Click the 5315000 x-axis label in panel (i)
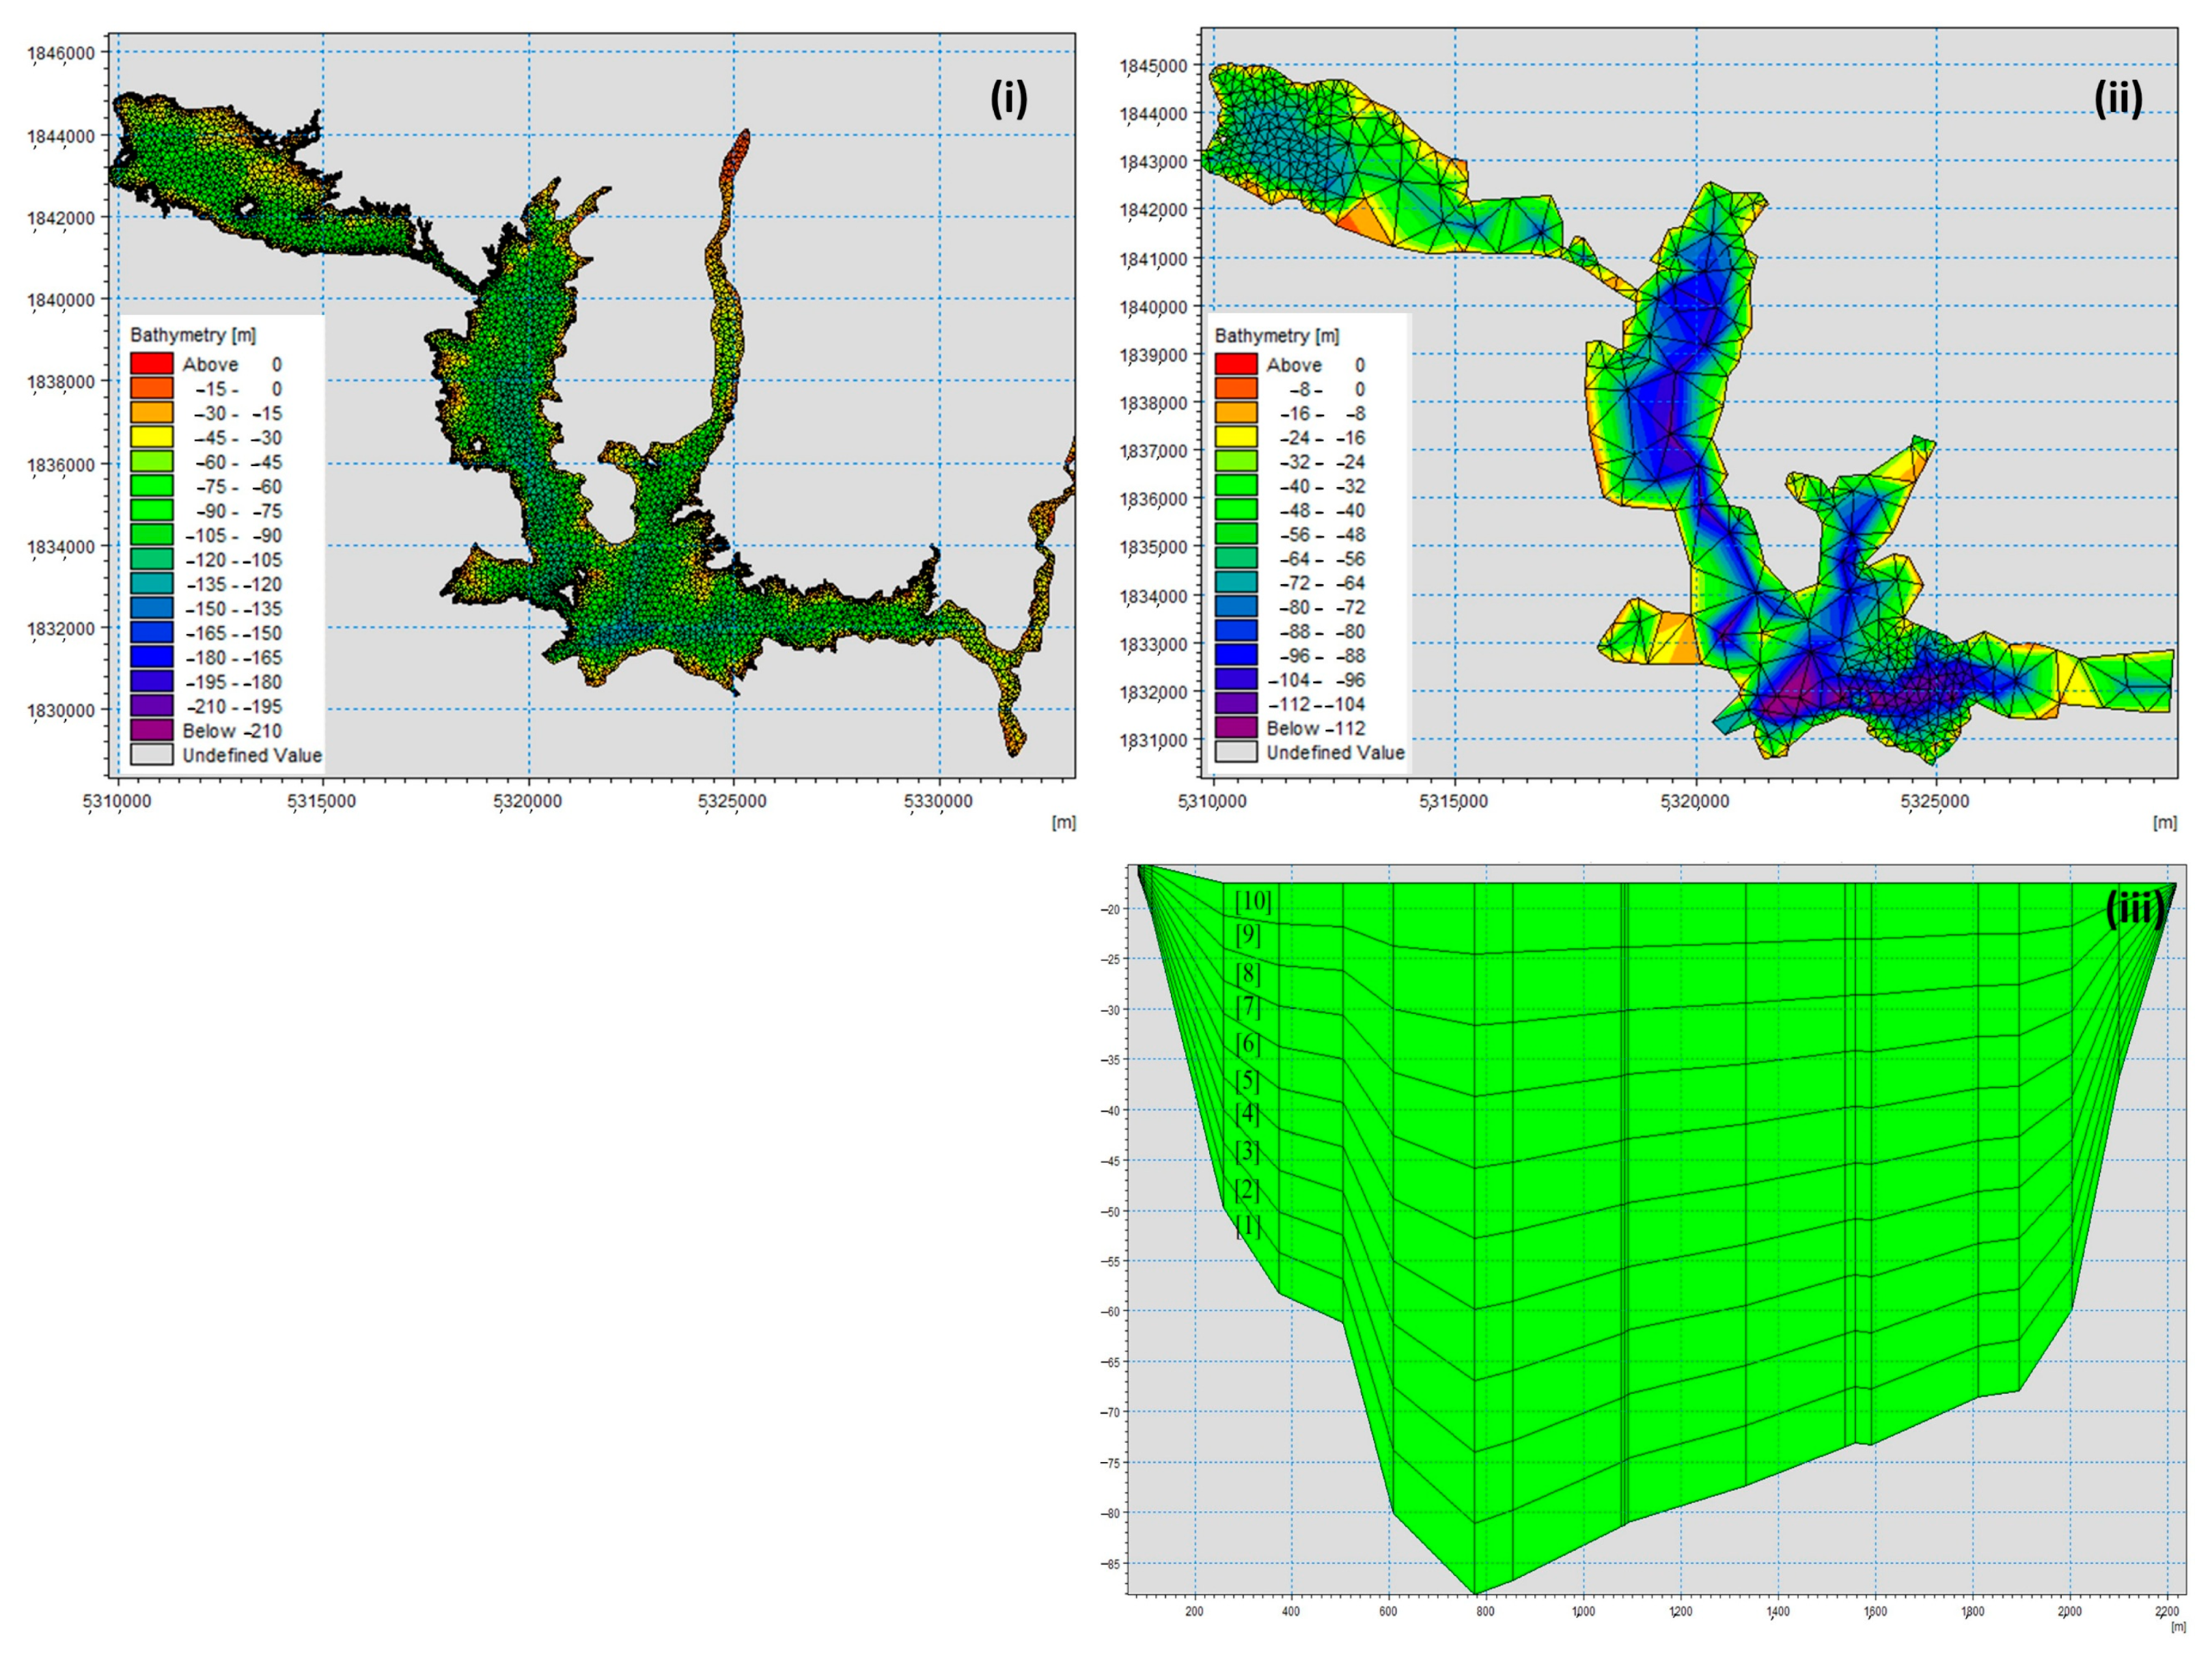Viewport: 2212px width, 1654px height. point(323,802)
